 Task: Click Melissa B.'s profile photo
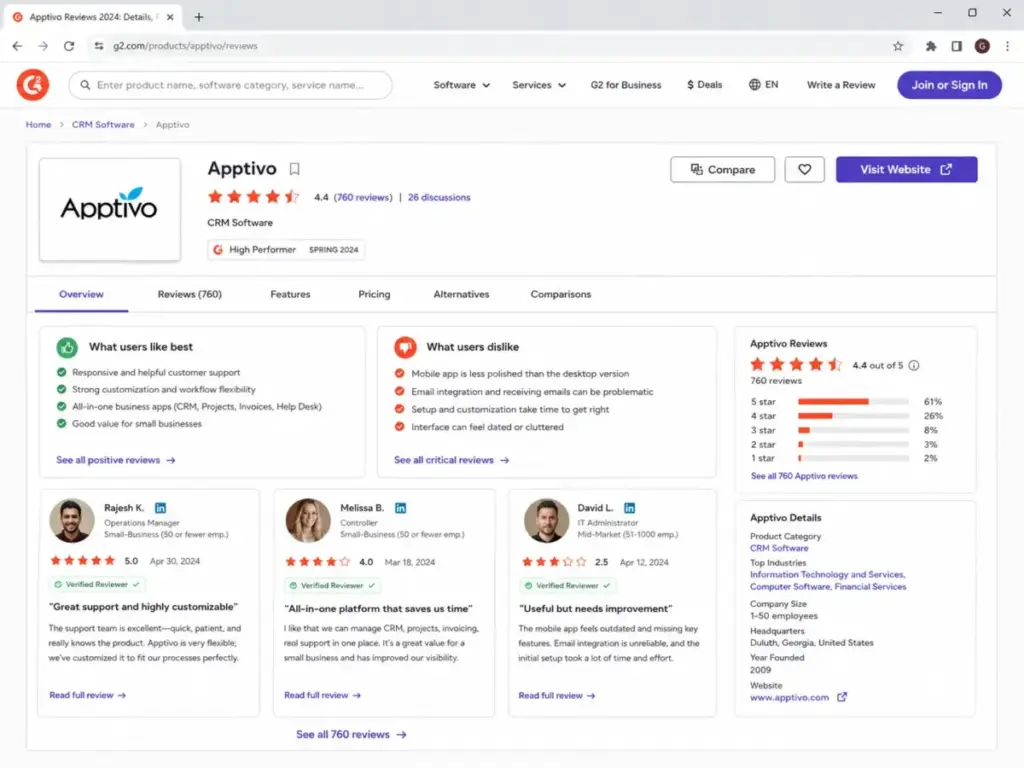[x=308, y=520]
